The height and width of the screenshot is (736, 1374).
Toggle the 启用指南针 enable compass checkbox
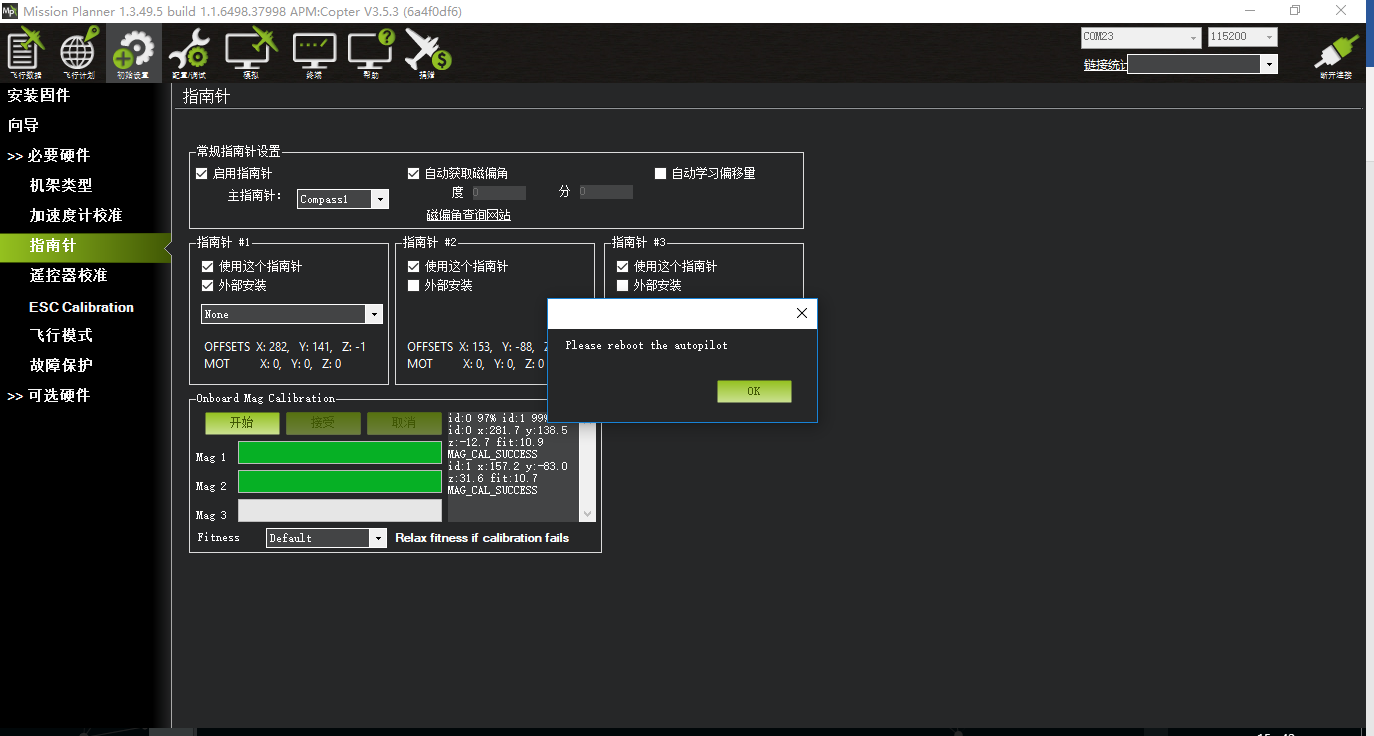point(203,174)
